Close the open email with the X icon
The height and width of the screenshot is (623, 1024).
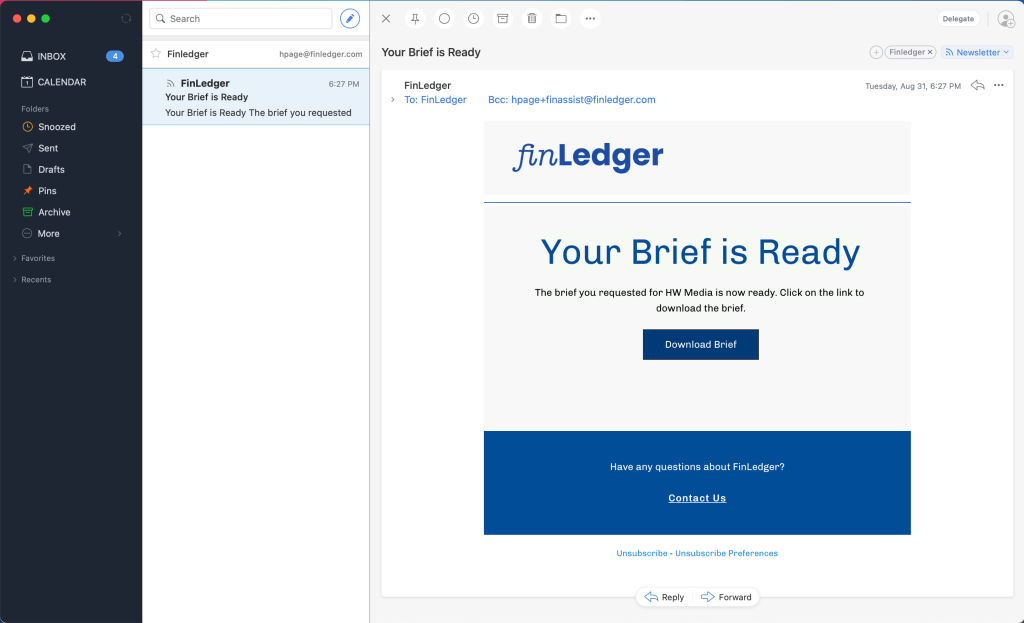[x=386, y=18]
